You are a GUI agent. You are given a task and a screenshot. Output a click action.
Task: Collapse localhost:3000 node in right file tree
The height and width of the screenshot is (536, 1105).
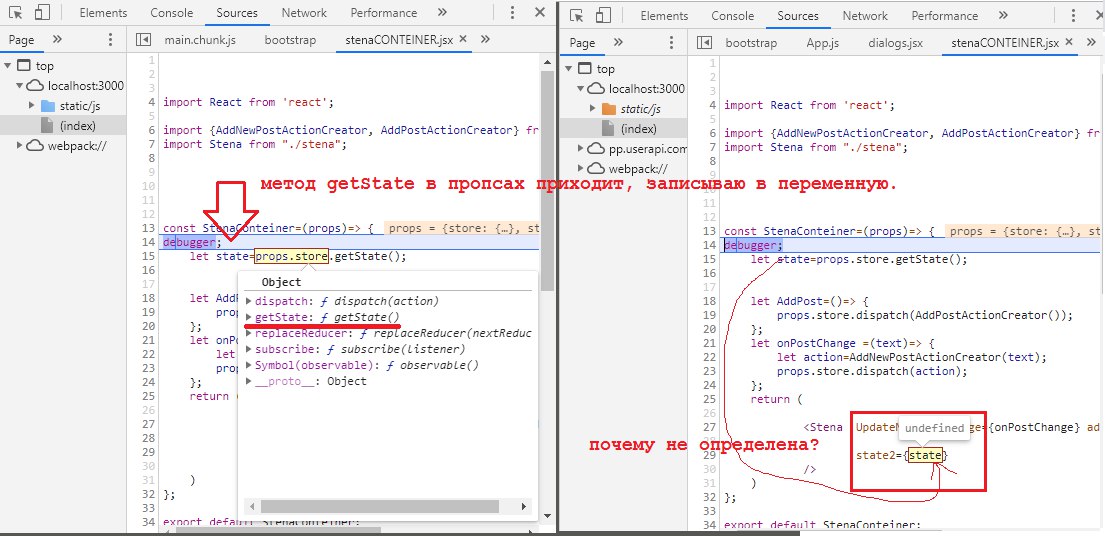581,89
